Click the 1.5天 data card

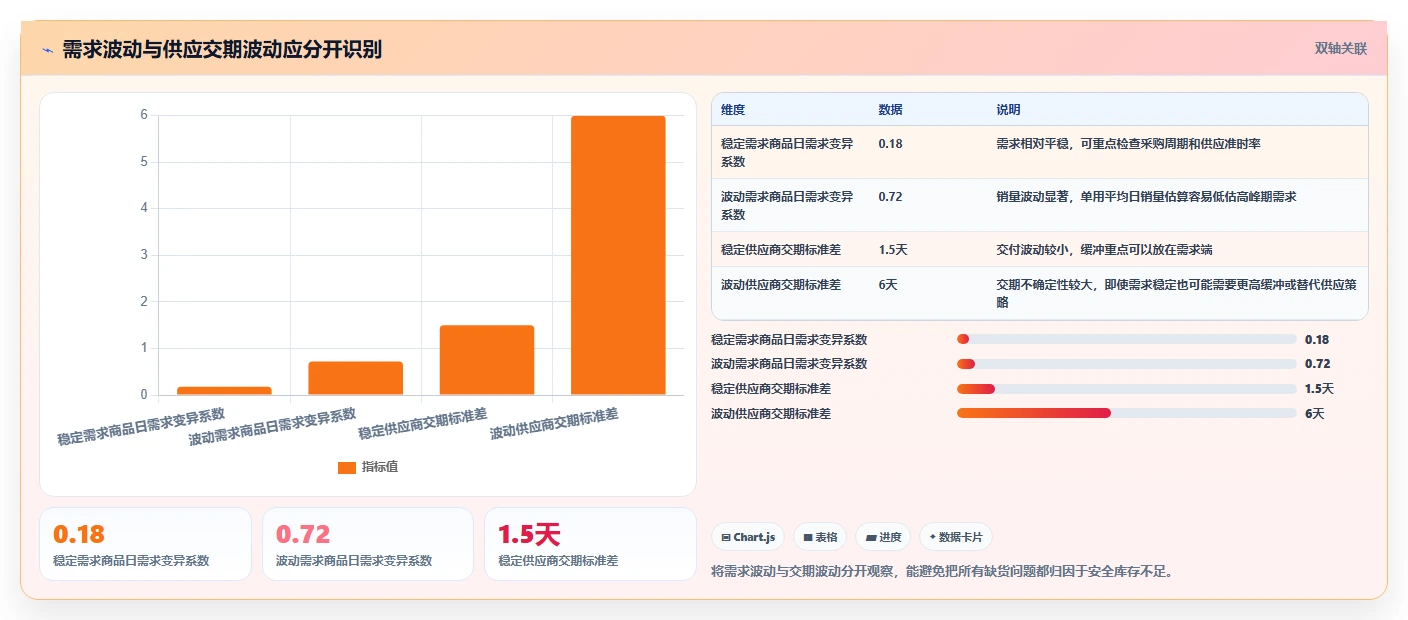point(590,544)
